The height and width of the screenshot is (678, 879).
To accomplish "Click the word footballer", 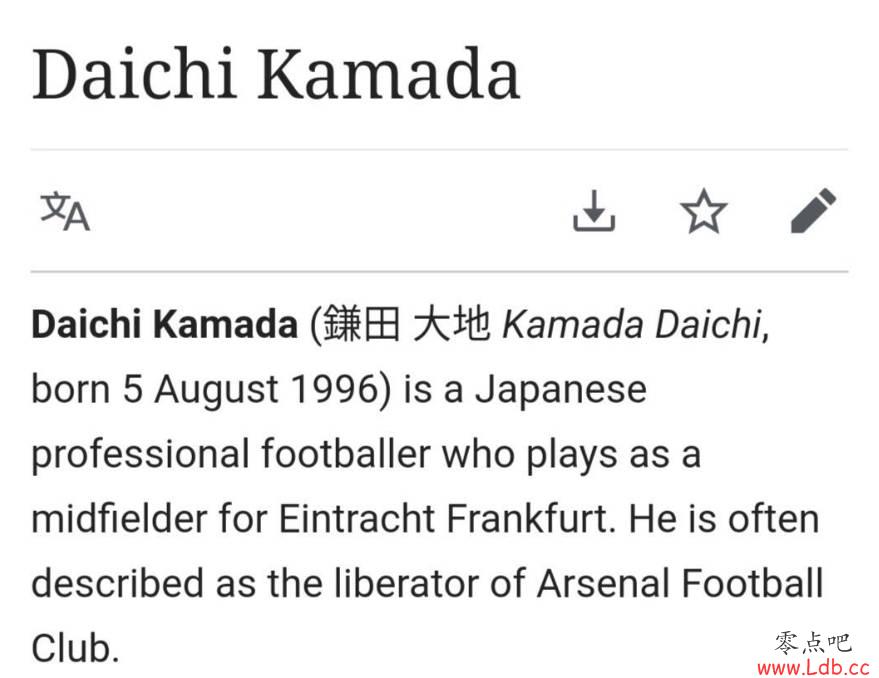I will click(346, 453).
